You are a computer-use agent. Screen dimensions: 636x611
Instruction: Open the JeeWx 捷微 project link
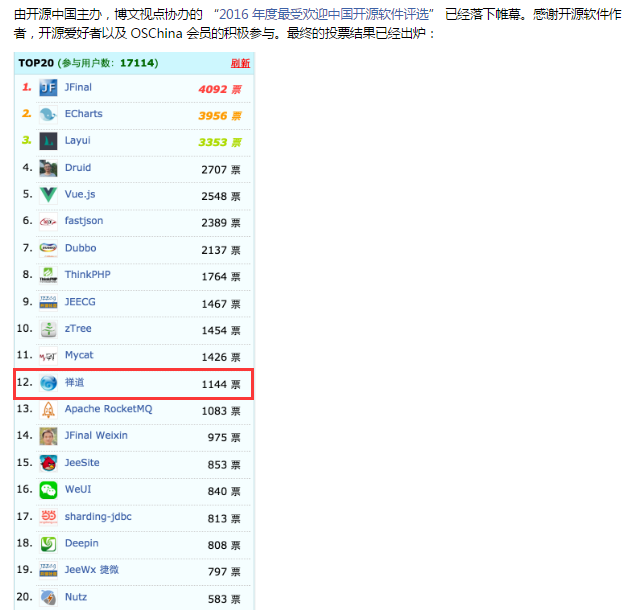coord(92,570)
